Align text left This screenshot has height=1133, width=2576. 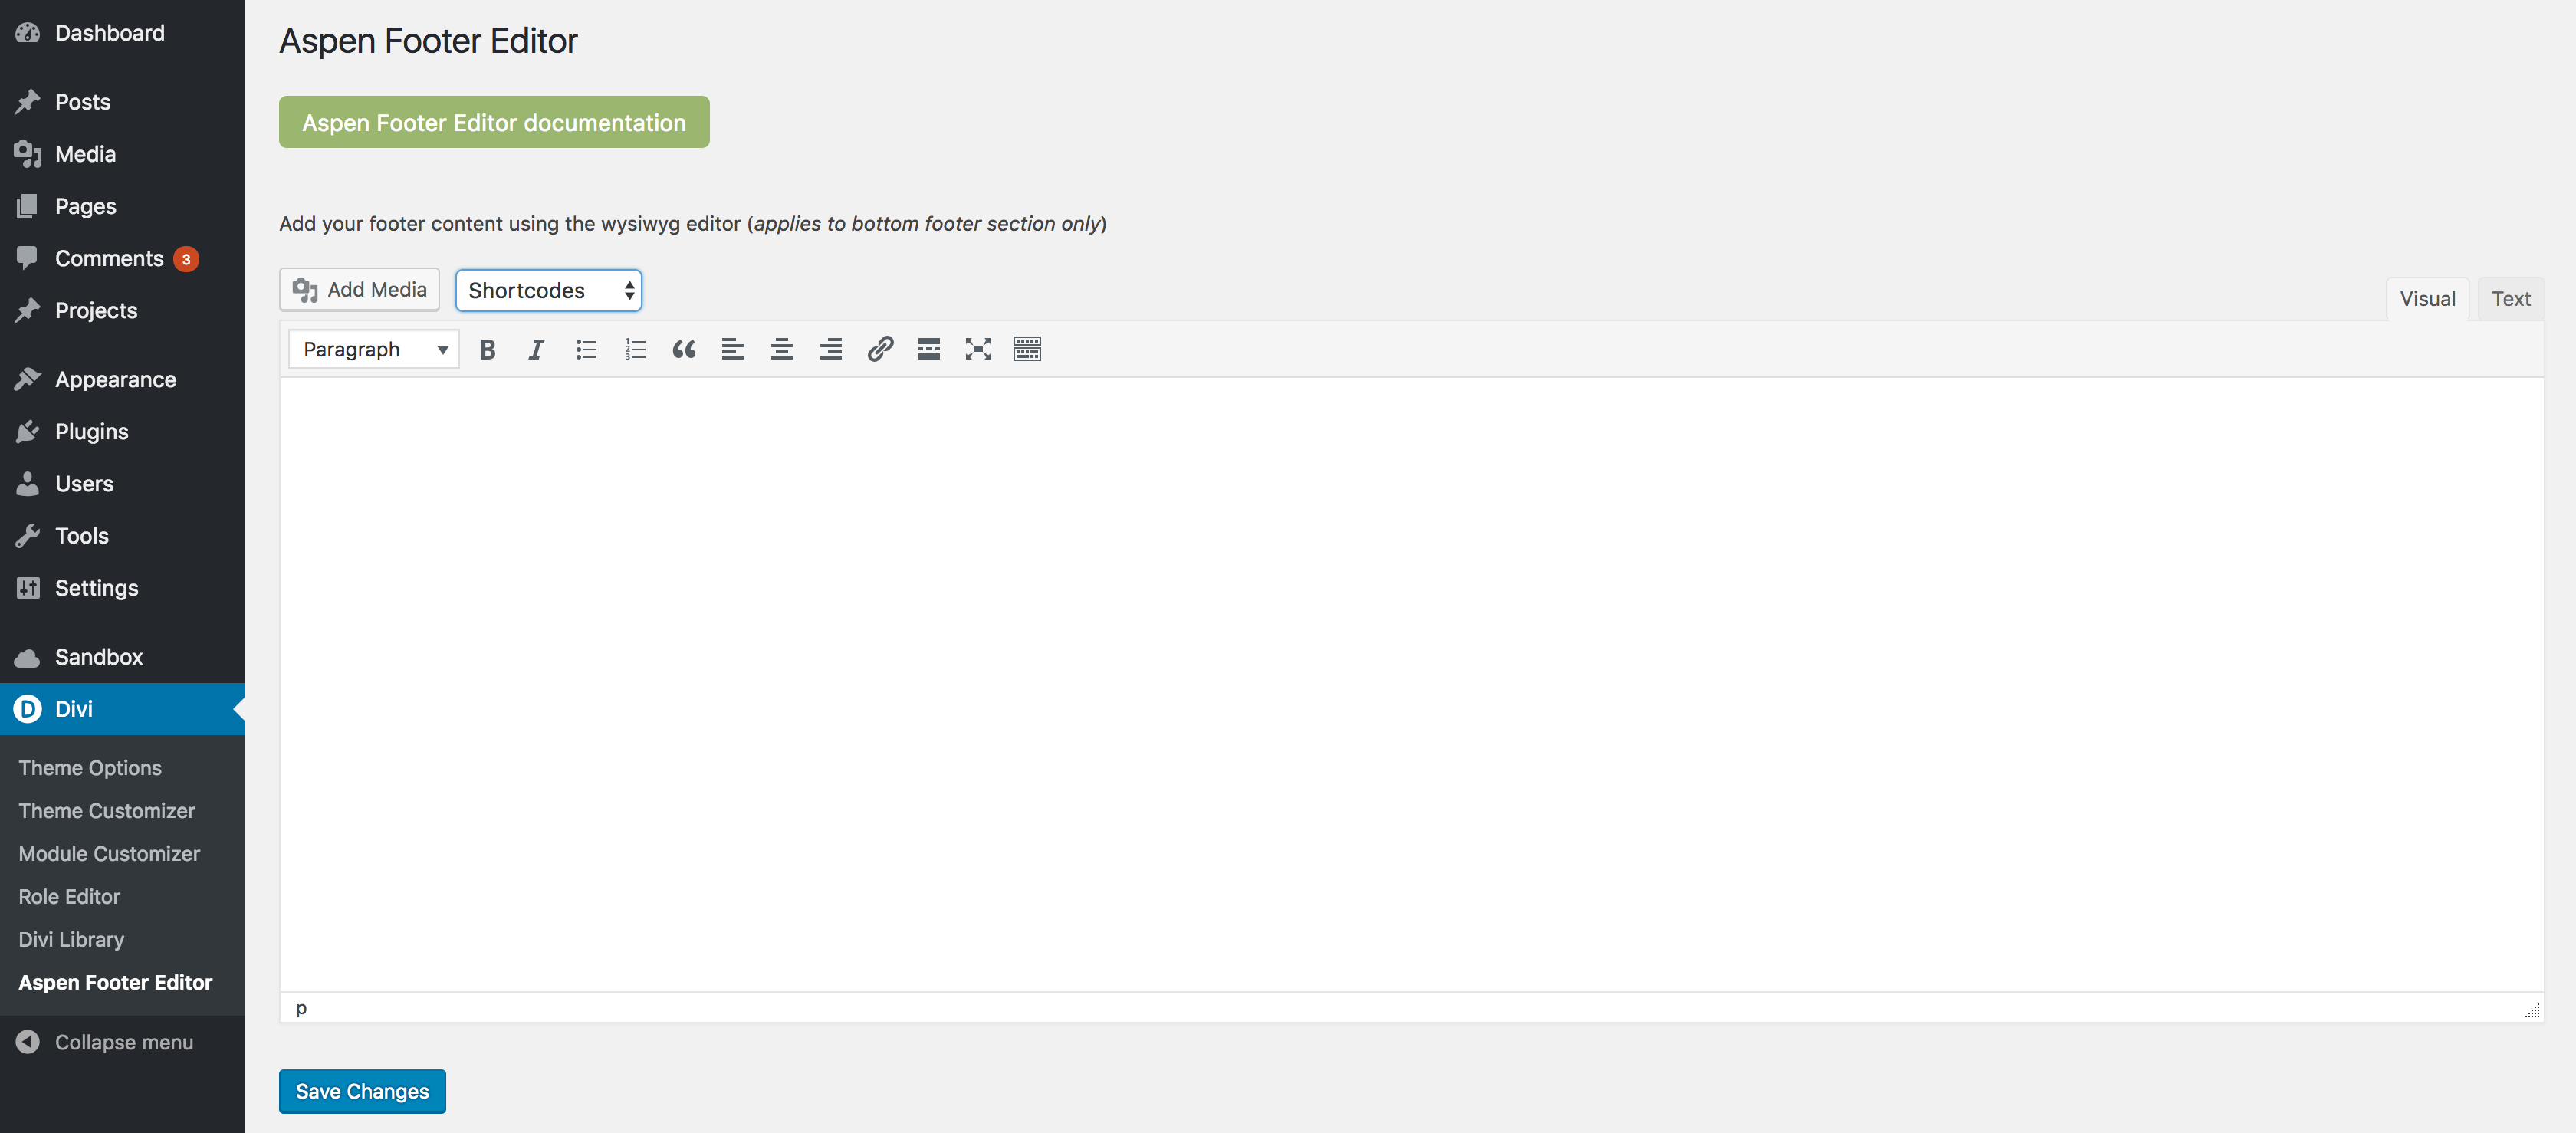pyautogui.click(x=733, y=349)
